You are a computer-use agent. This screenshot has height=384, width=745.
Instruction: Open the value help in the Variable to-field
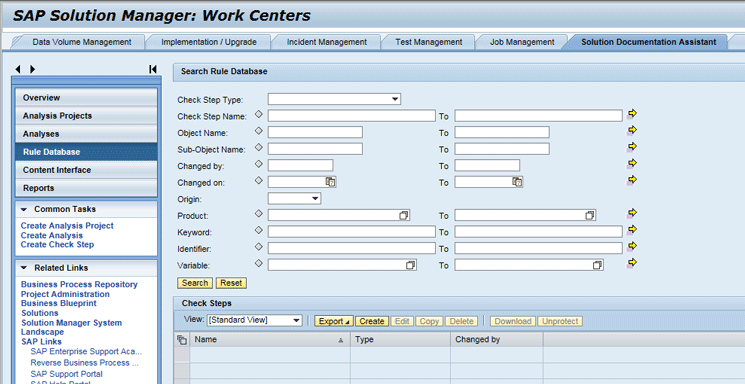[x=598, y=265]
